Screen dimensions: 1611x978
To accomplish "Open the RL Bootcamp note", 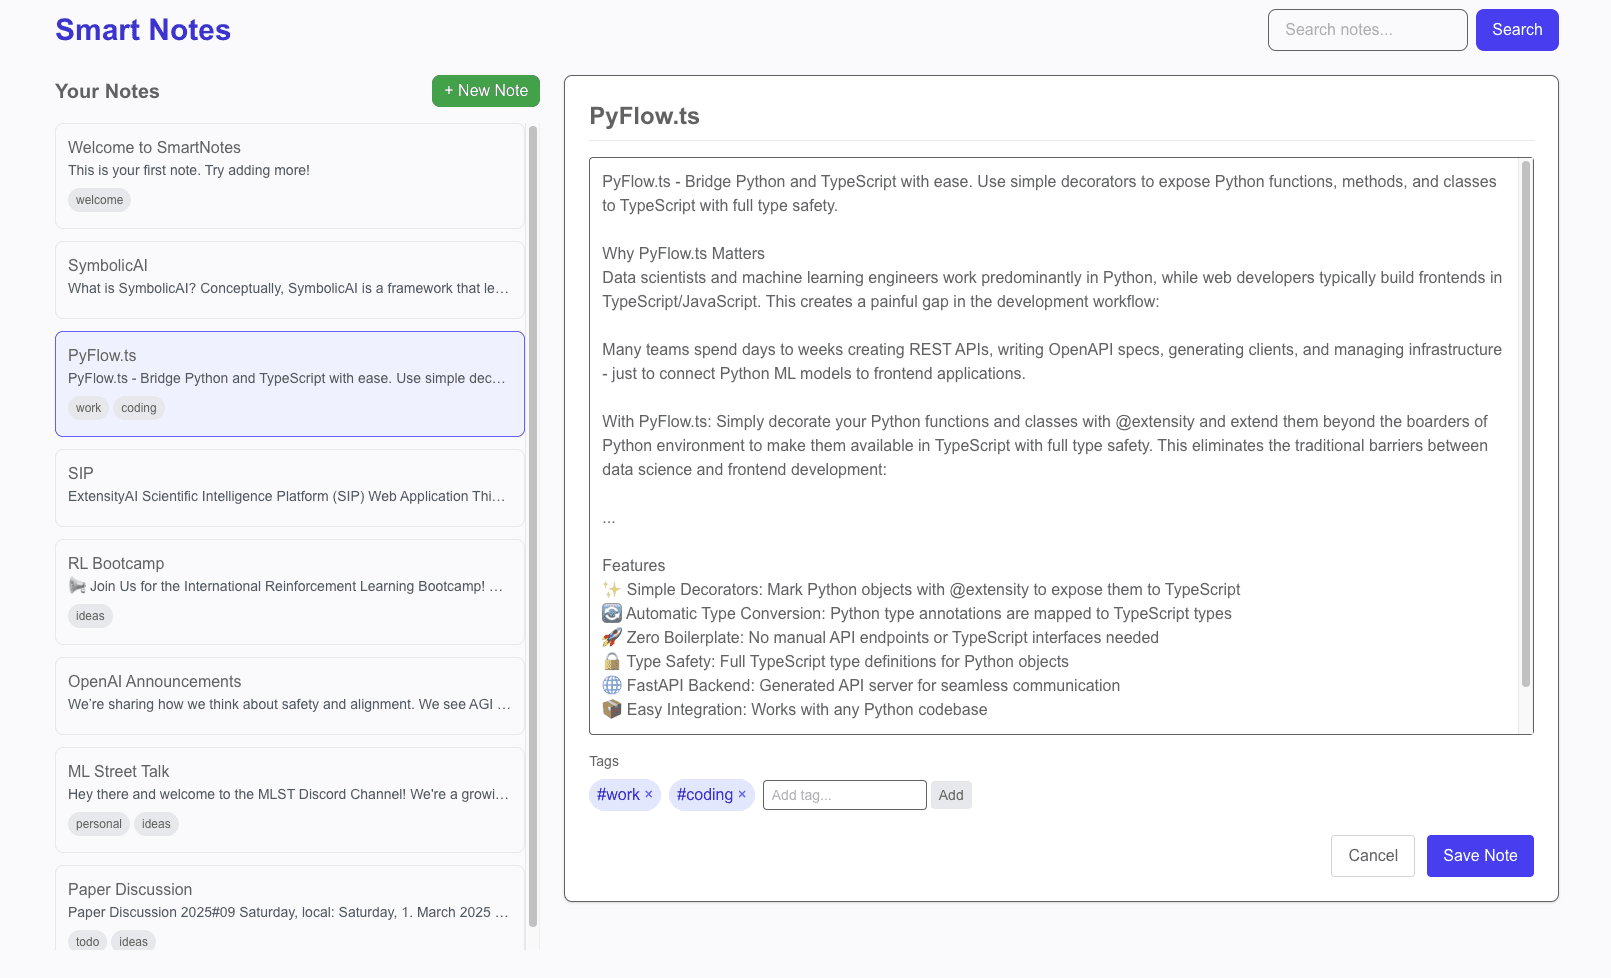I will pyautogui.click(x=290, y=592).
